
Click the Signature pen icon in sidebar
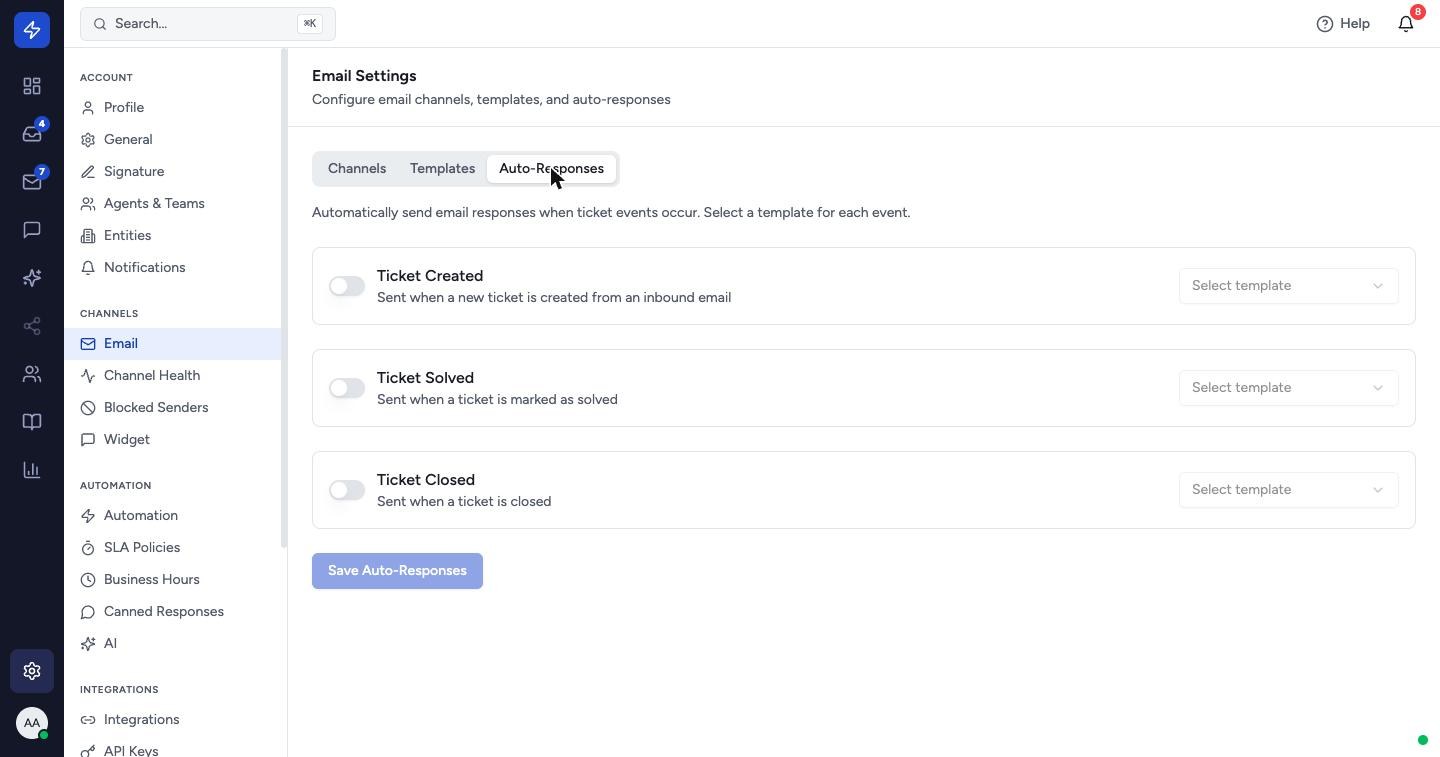click(x=88, y=171)
